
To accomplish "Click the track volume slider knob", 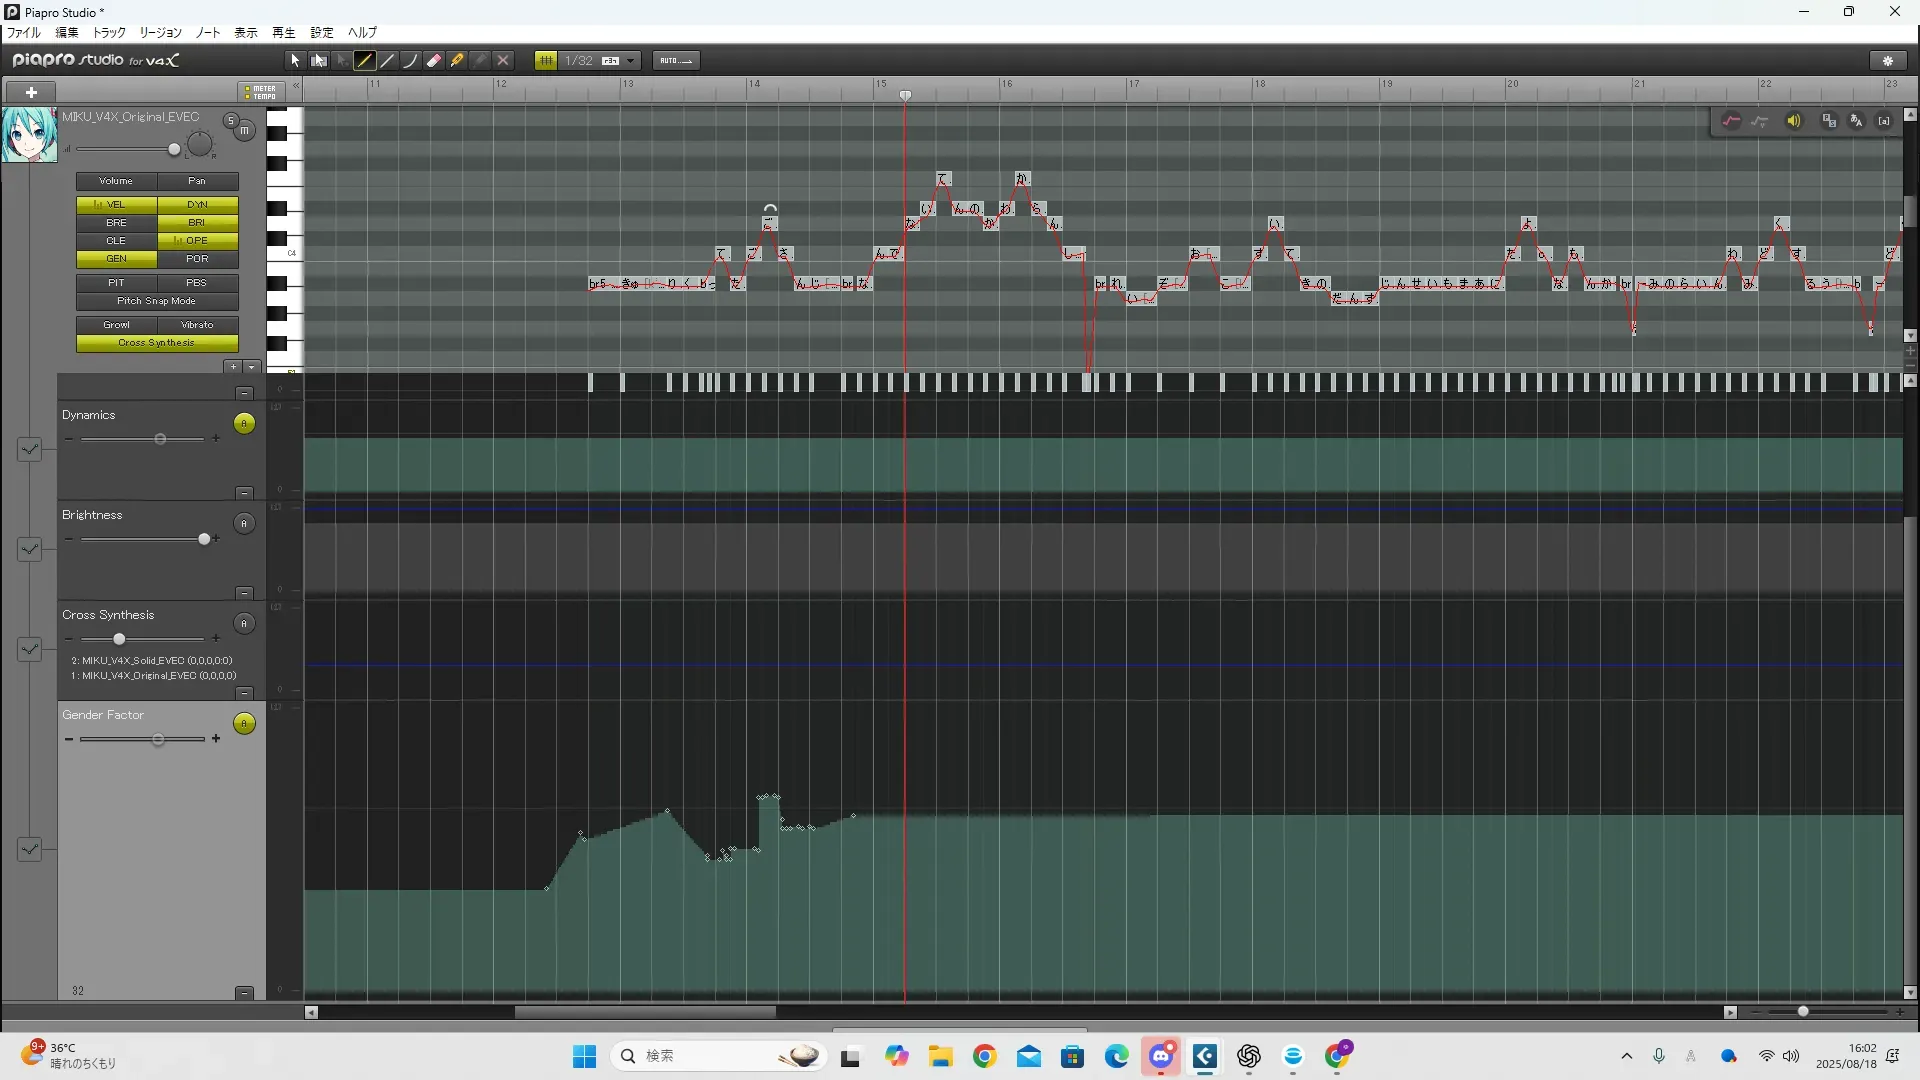I will (174, 149).
